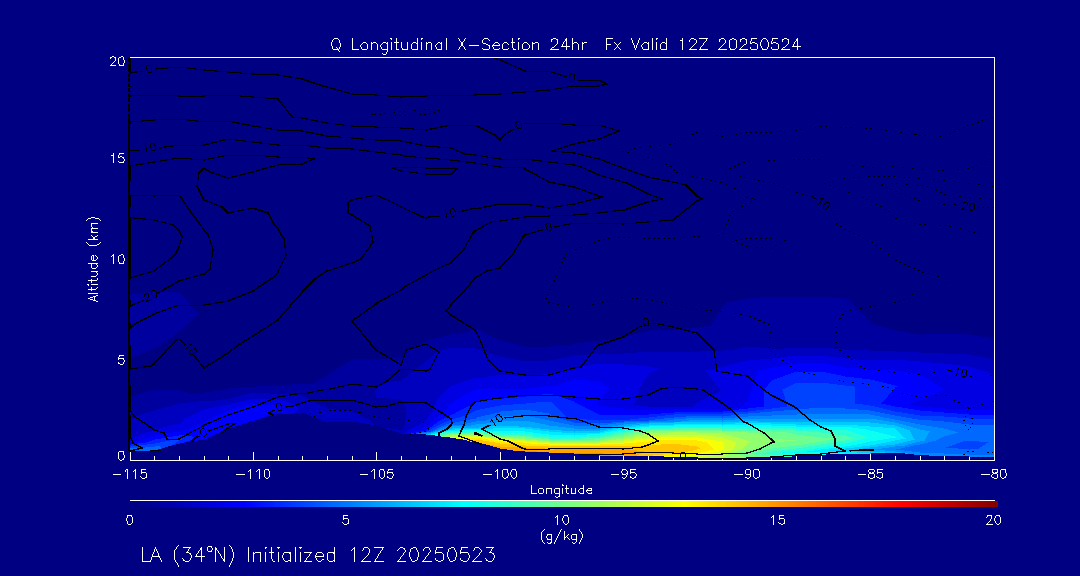Image resolution: width=1080 pixels, height=576 pixels.
Task: Click the "5" altitude axis tick label
Action: click(121, 360)
